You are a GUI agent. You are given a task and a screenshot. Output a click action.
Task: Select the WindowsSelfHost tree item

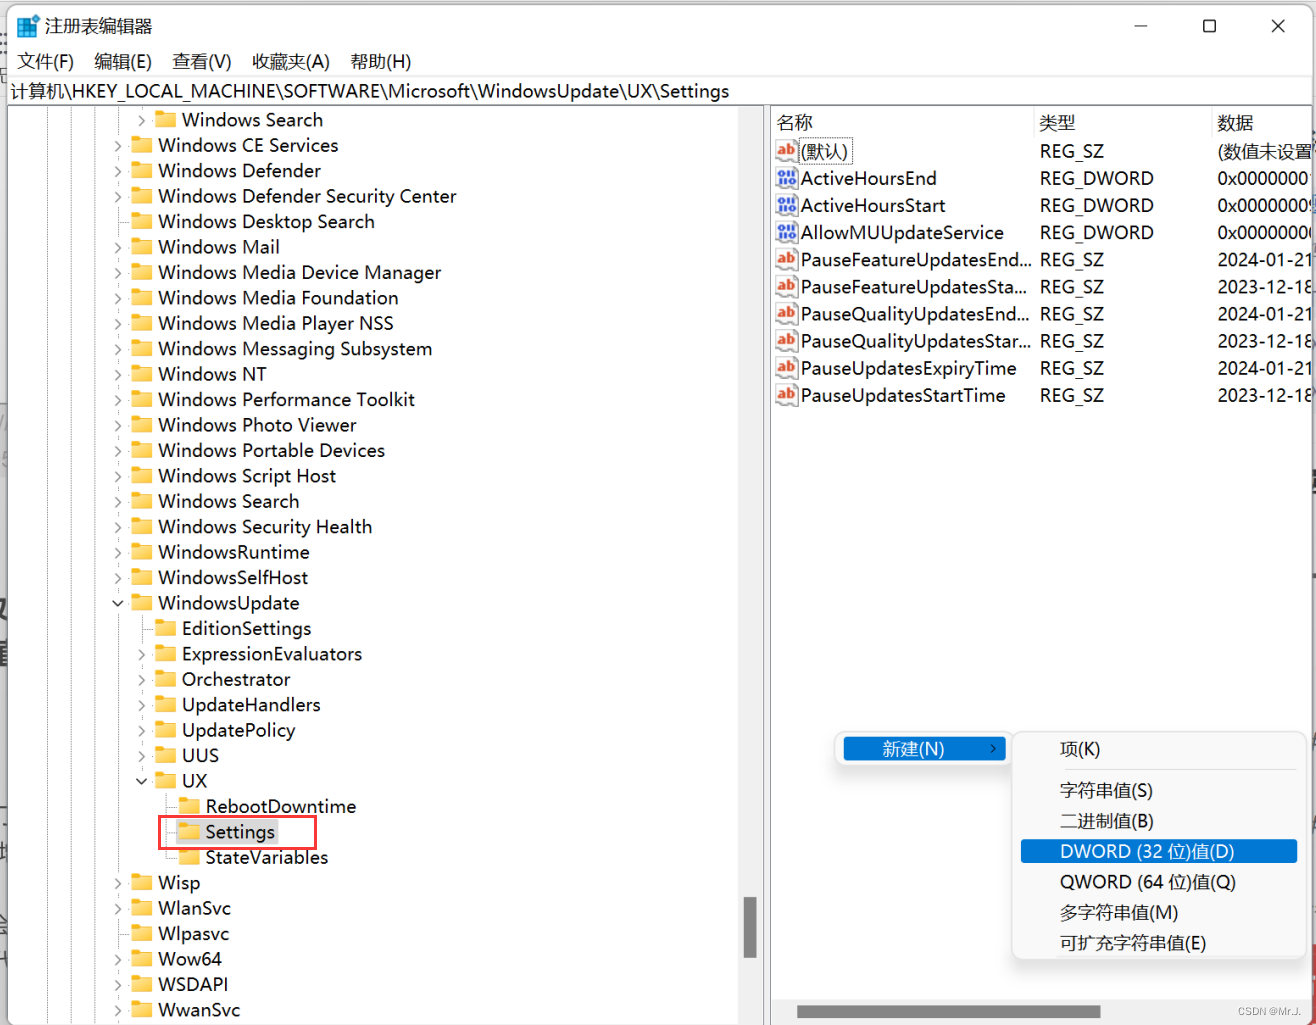coord(233,578)
